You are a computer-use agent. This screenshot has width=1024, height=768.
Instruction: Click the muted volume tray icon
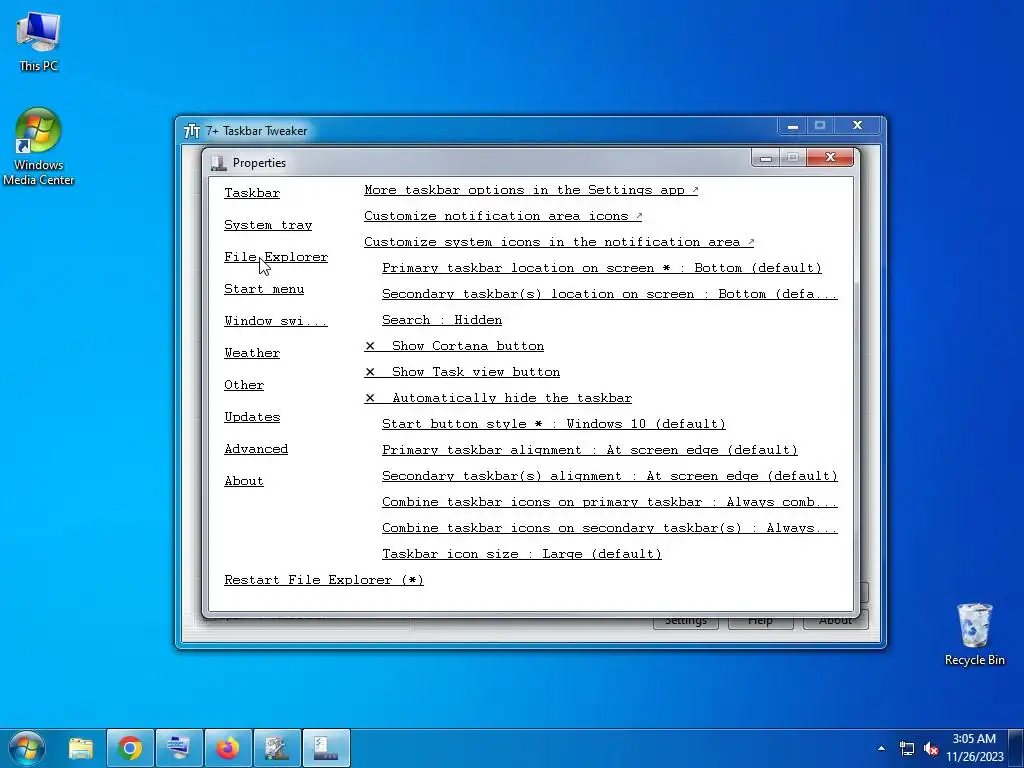point(931,748)
